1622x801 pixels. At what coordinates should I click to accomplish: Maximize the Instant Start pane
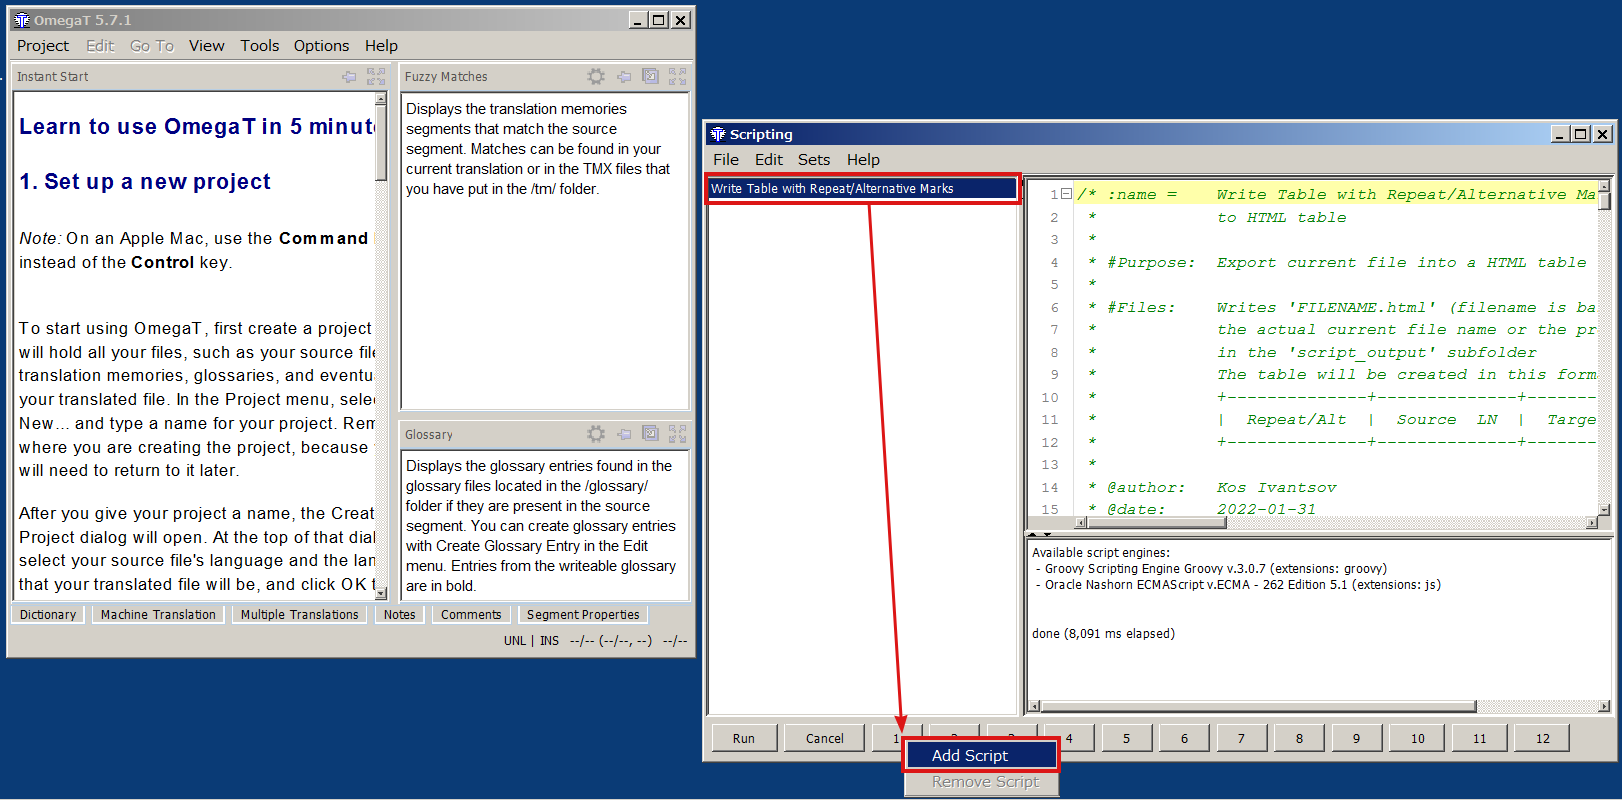[375, 76]
